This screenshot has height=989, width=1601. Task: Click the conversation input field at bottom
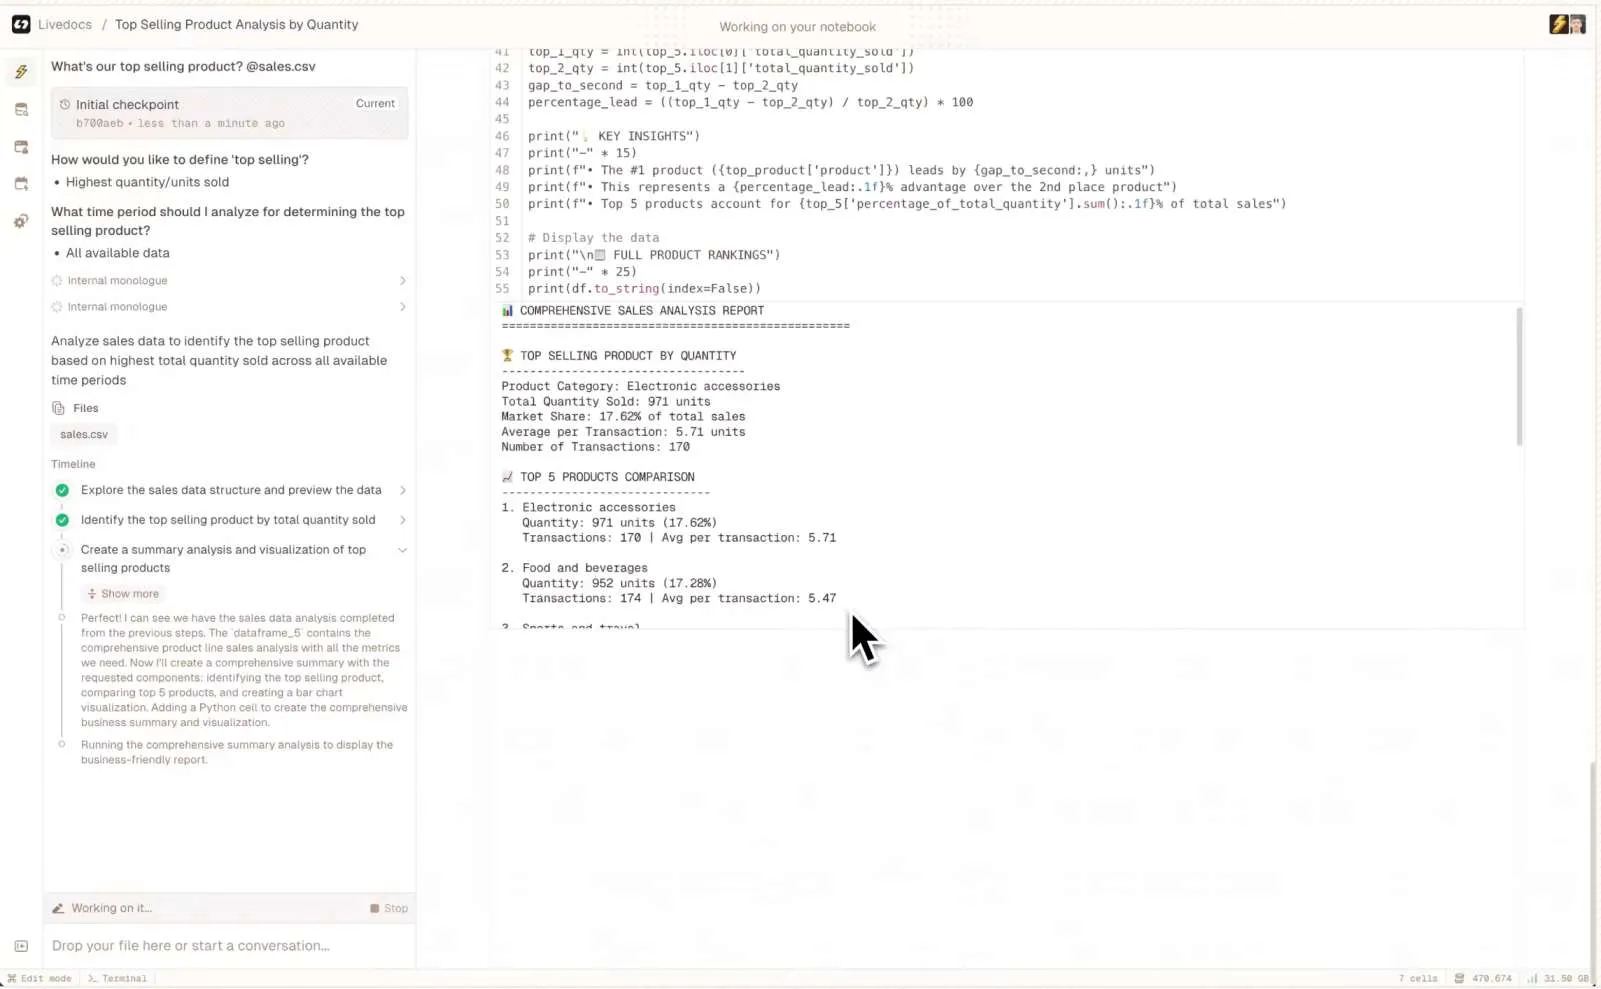228,945
